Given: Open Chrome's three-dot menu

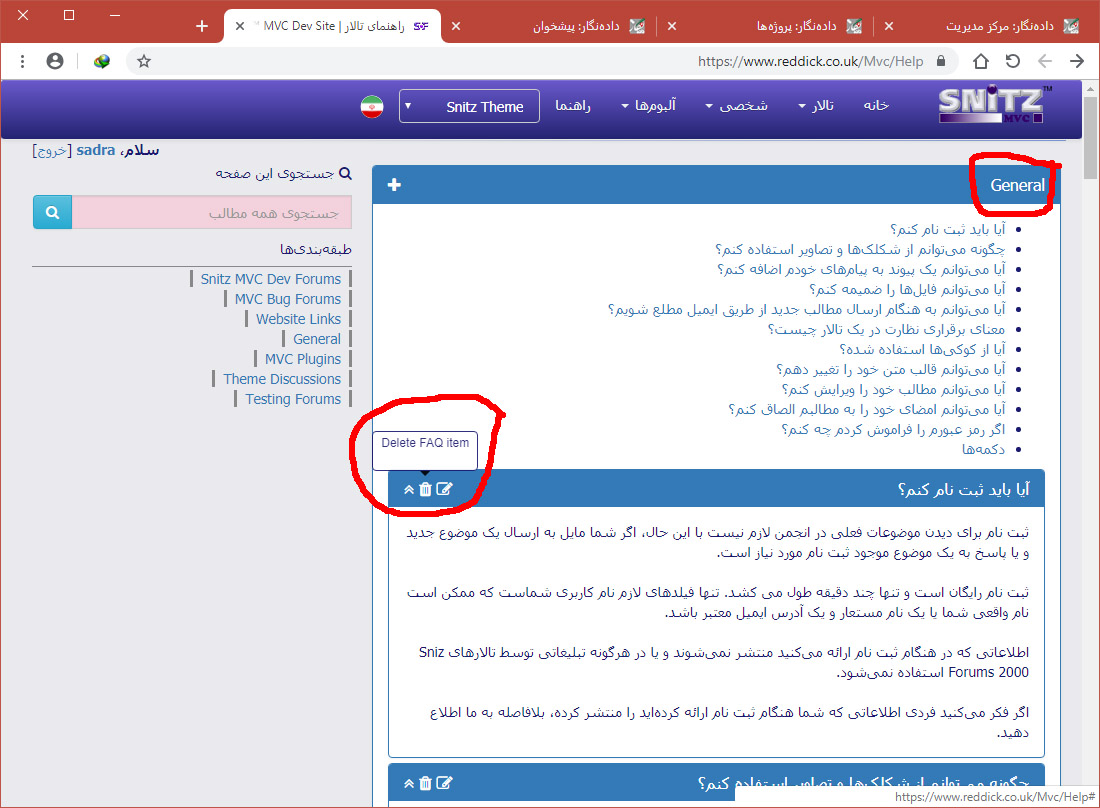Looking at the screenshot, I should coord(22,61).
